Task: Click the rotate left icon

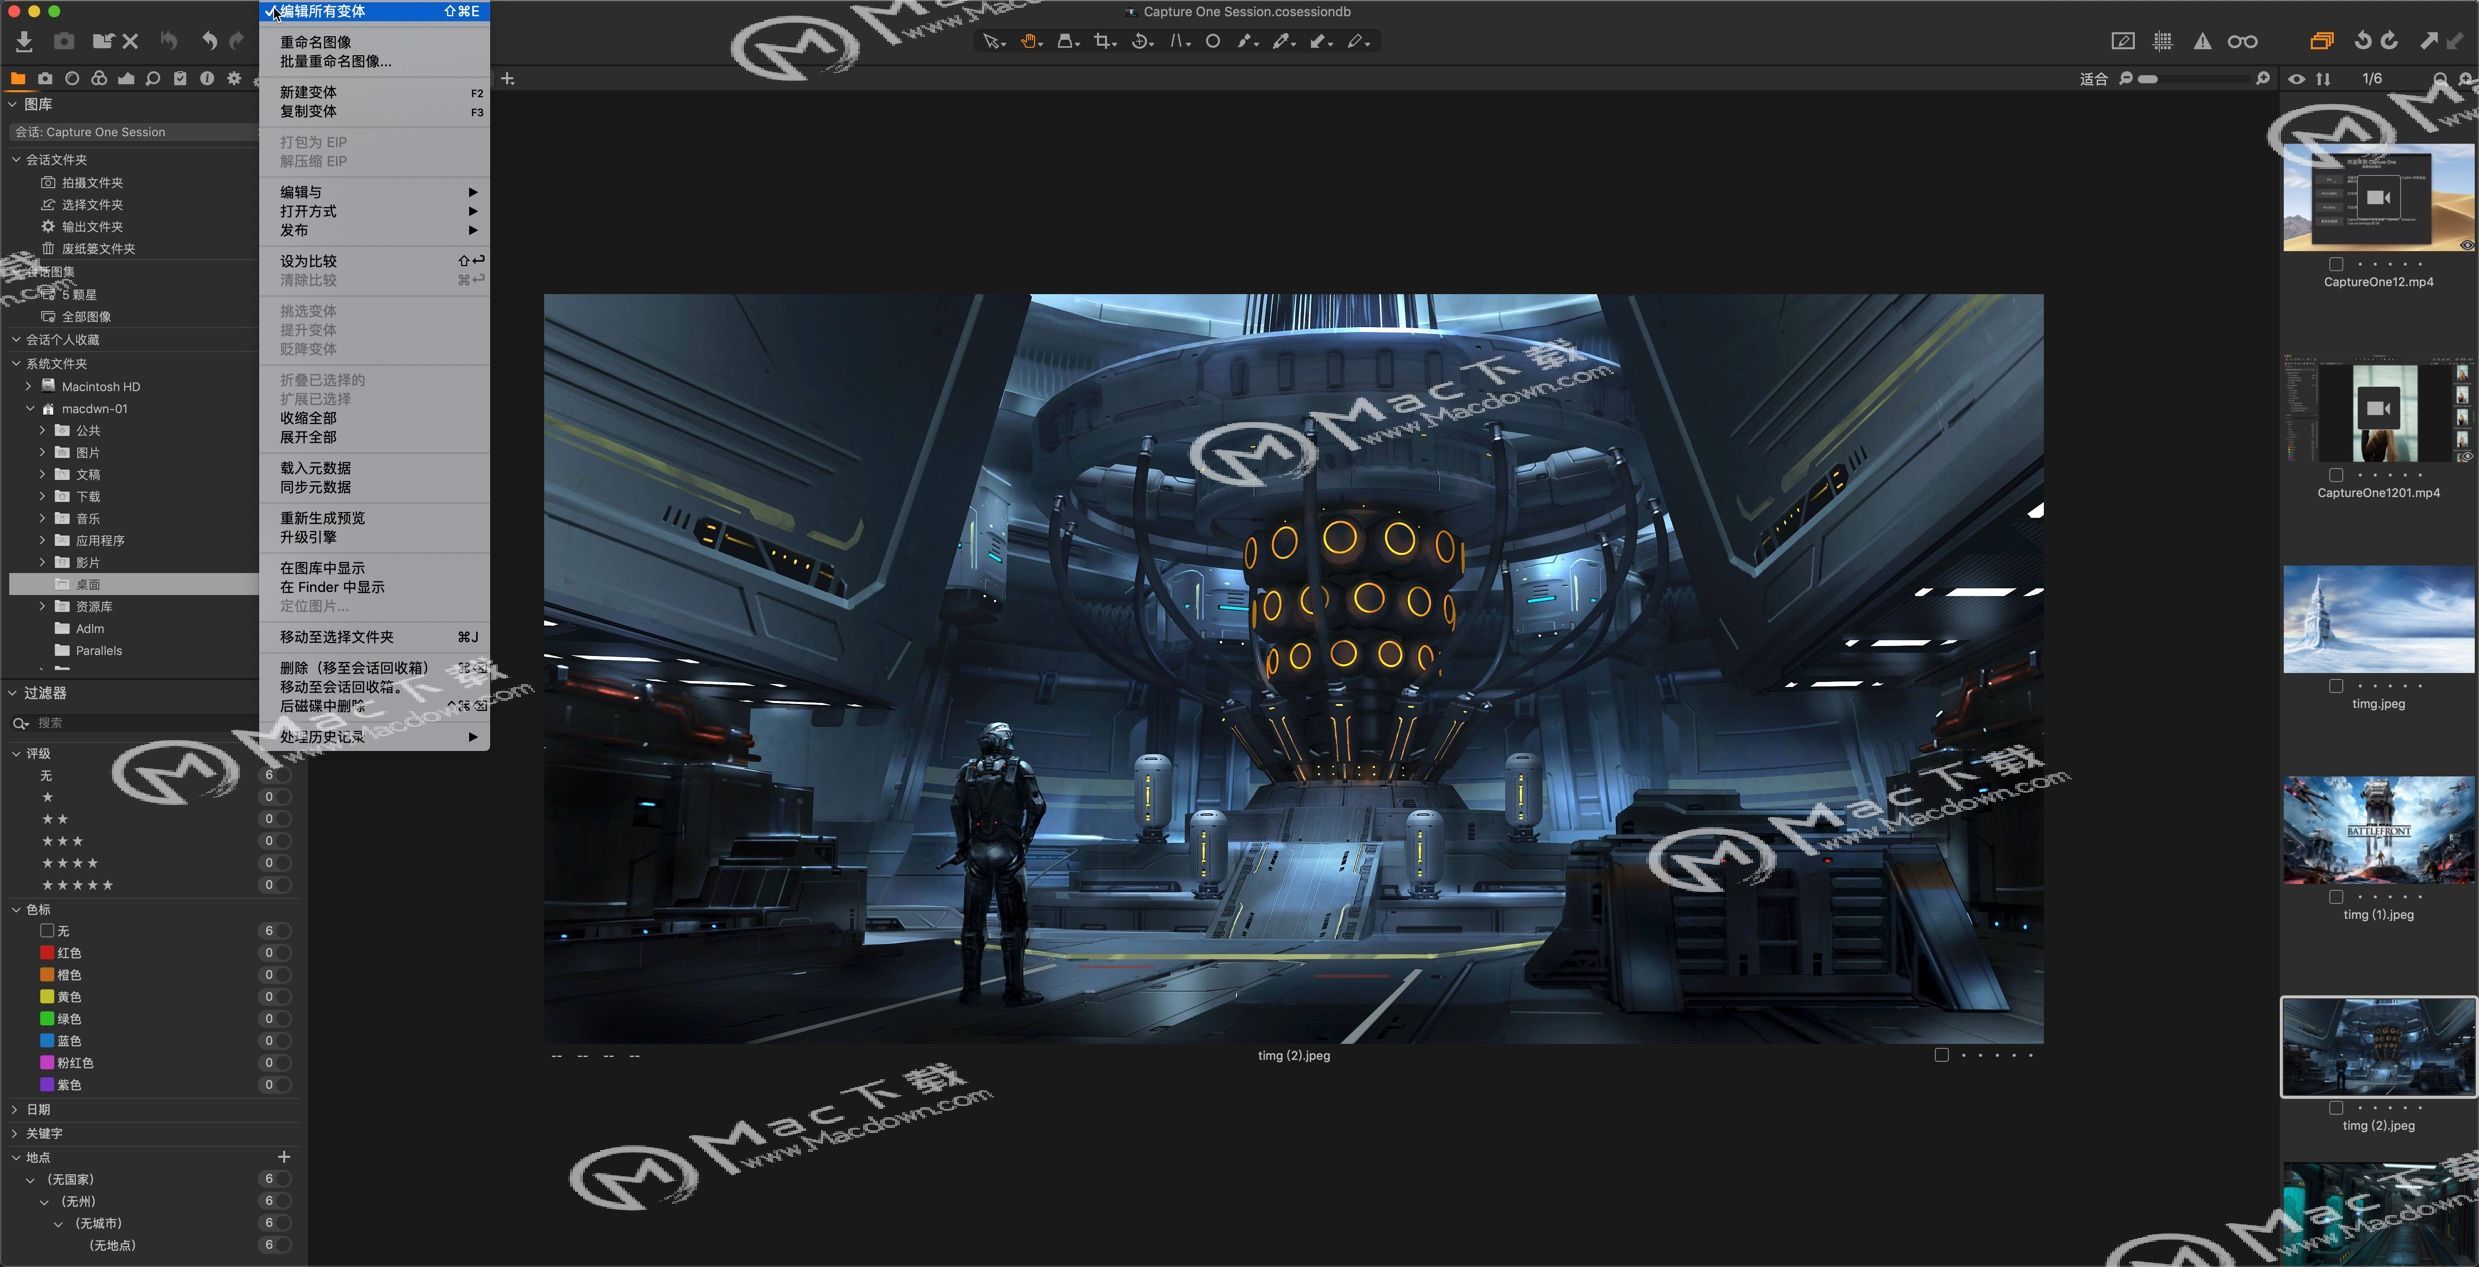Action: tap(2362, 41)
